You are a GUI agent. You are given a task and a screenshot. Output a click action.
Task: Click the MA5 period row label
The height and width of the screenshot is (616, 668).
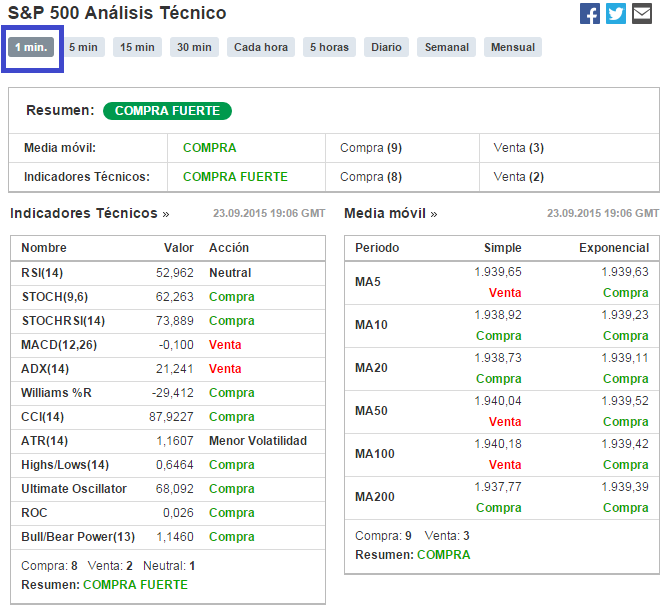[x=368, y=282]
